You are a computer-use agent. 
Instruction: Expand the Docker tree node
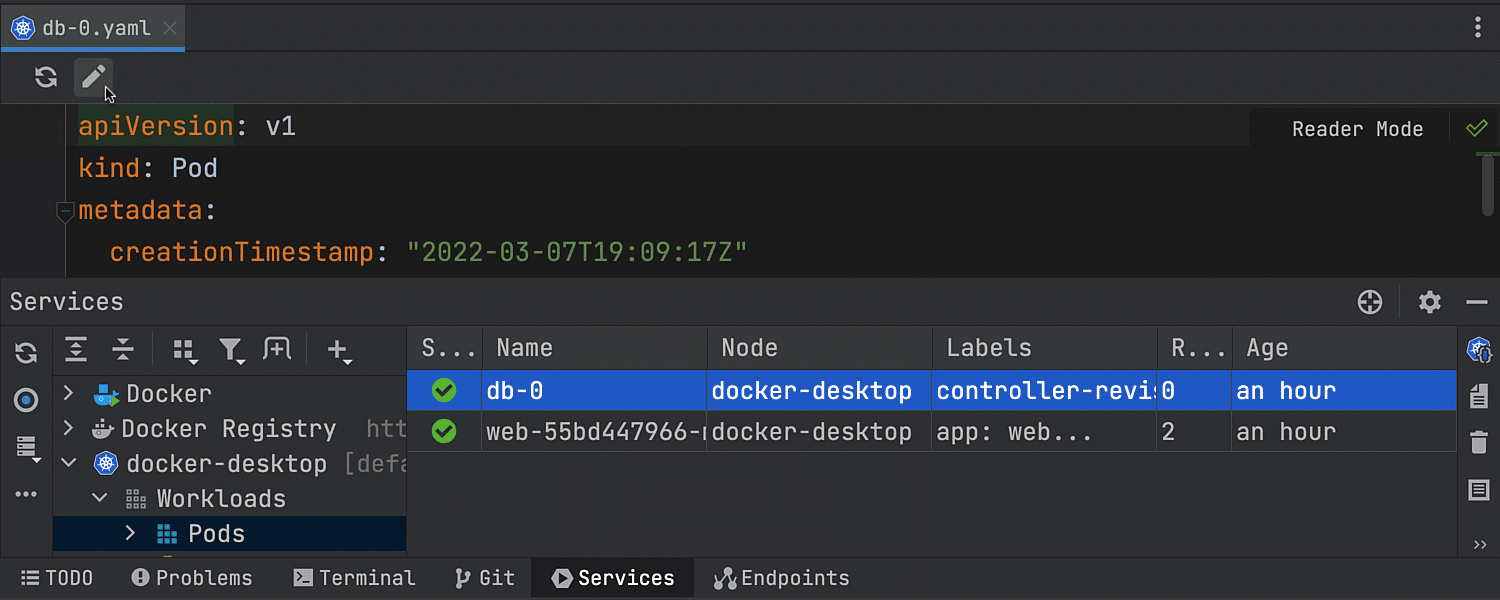(x=68, y=393)
